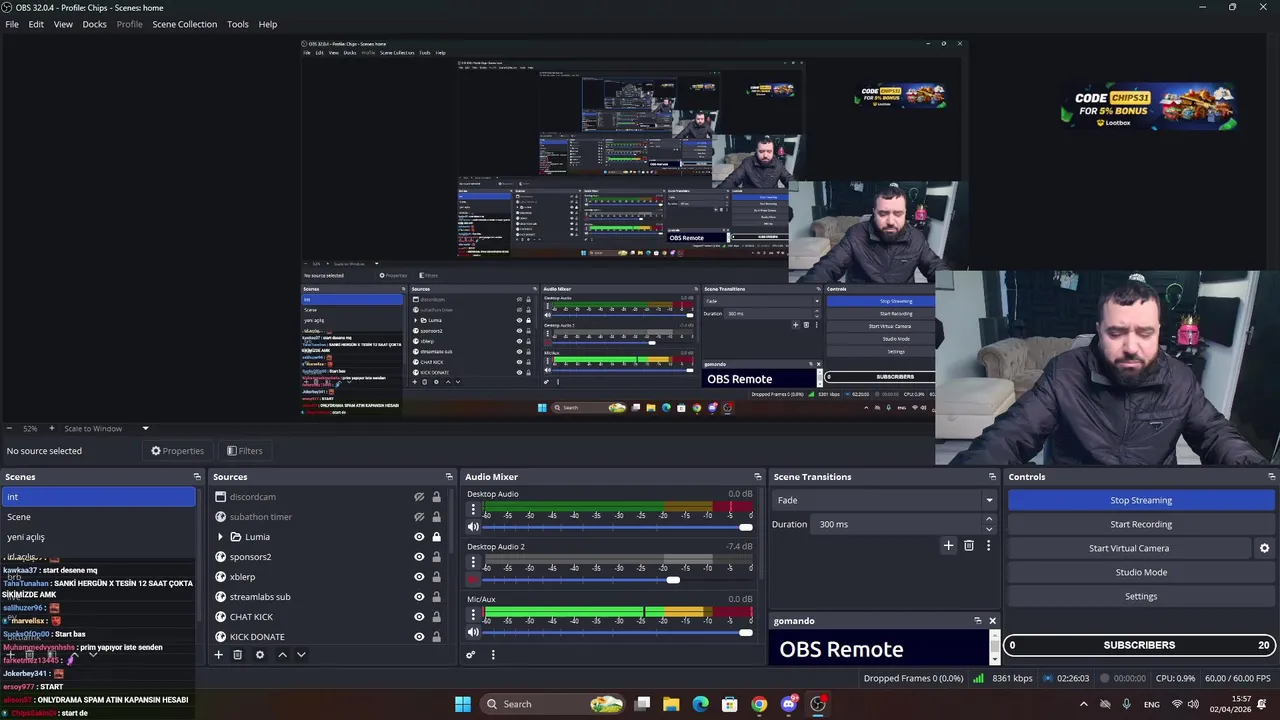Delete scene transition with trash icon
1280x720 pixels.
(x=968, y=545)
